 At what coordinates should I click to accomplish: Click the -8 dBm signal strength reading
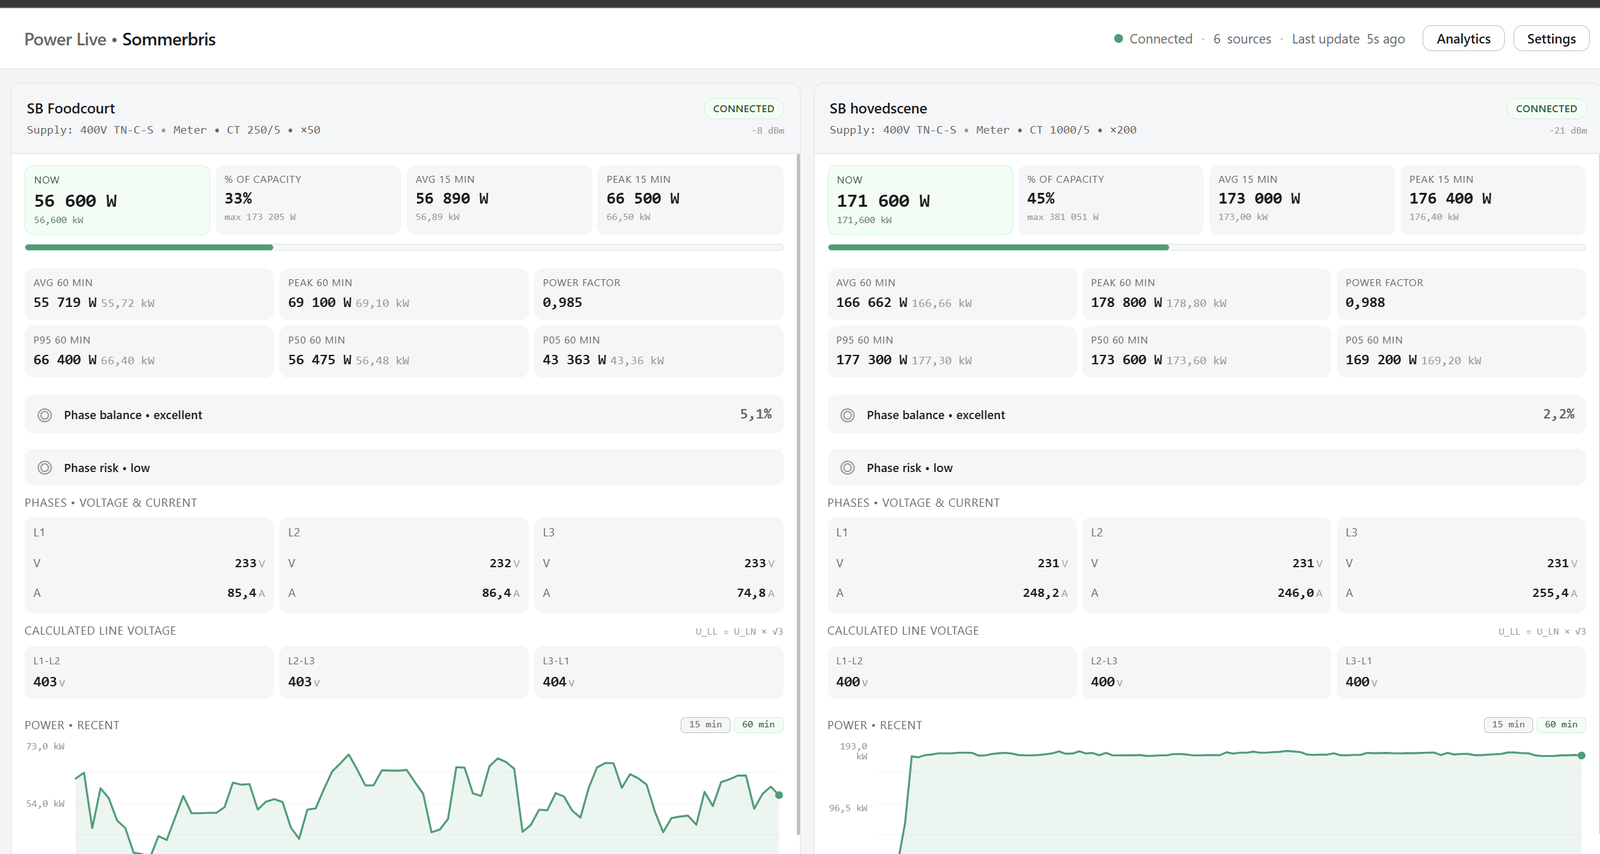click(x=768, y=131)
